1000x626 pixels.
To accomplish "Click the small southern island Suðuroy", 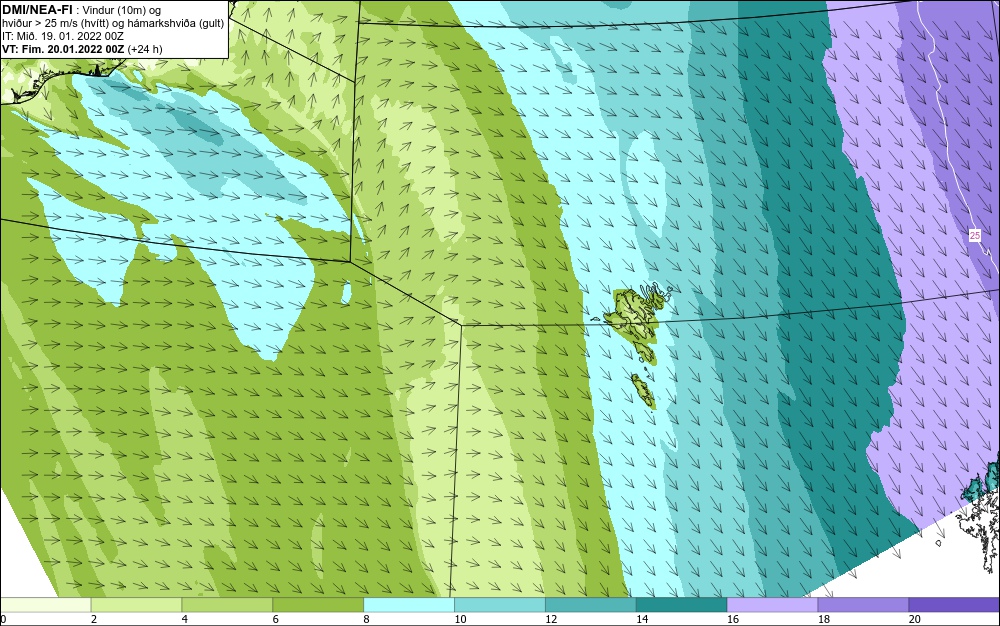I will [643, 391].
